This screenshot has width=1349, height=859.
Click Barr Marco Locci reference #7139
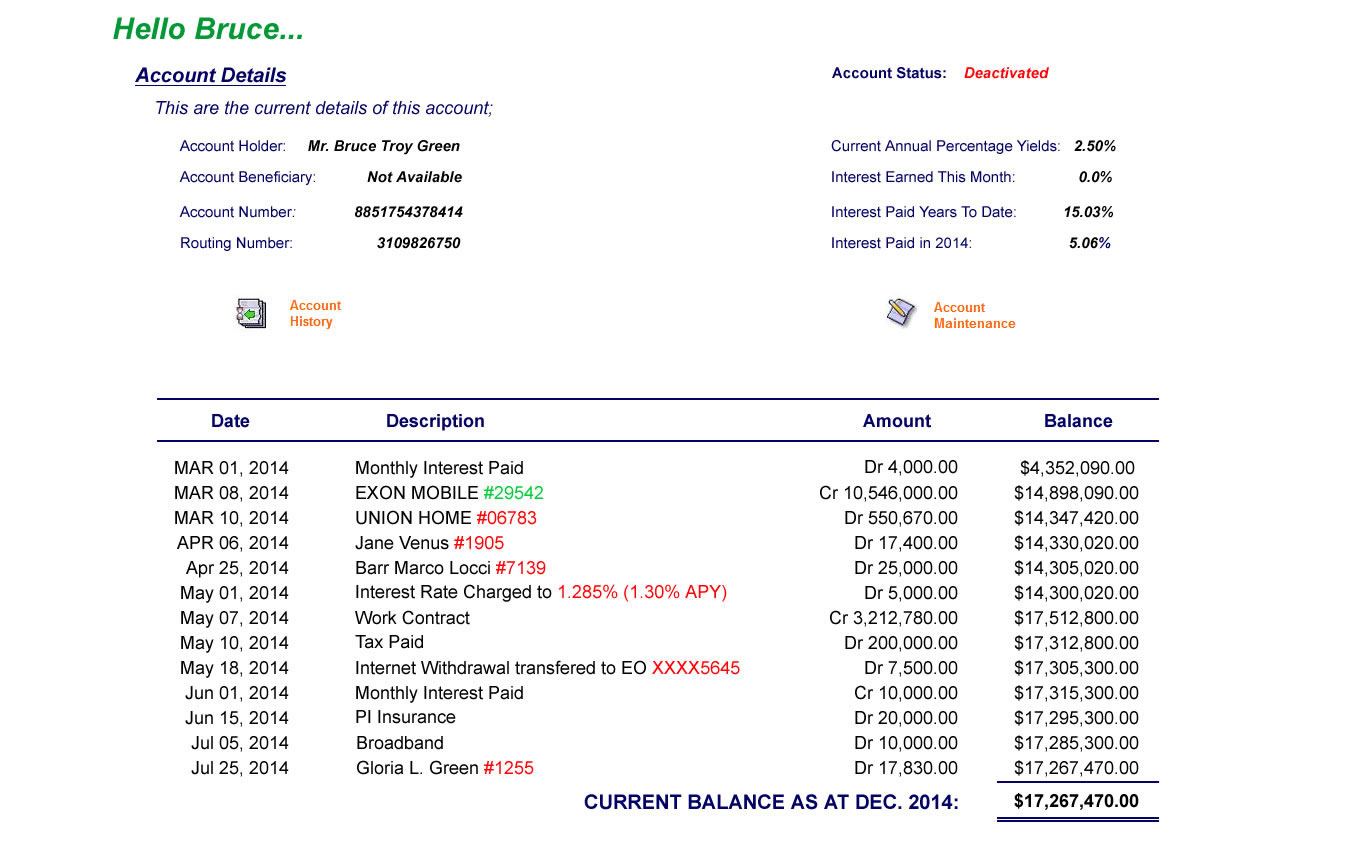[520, 568]
